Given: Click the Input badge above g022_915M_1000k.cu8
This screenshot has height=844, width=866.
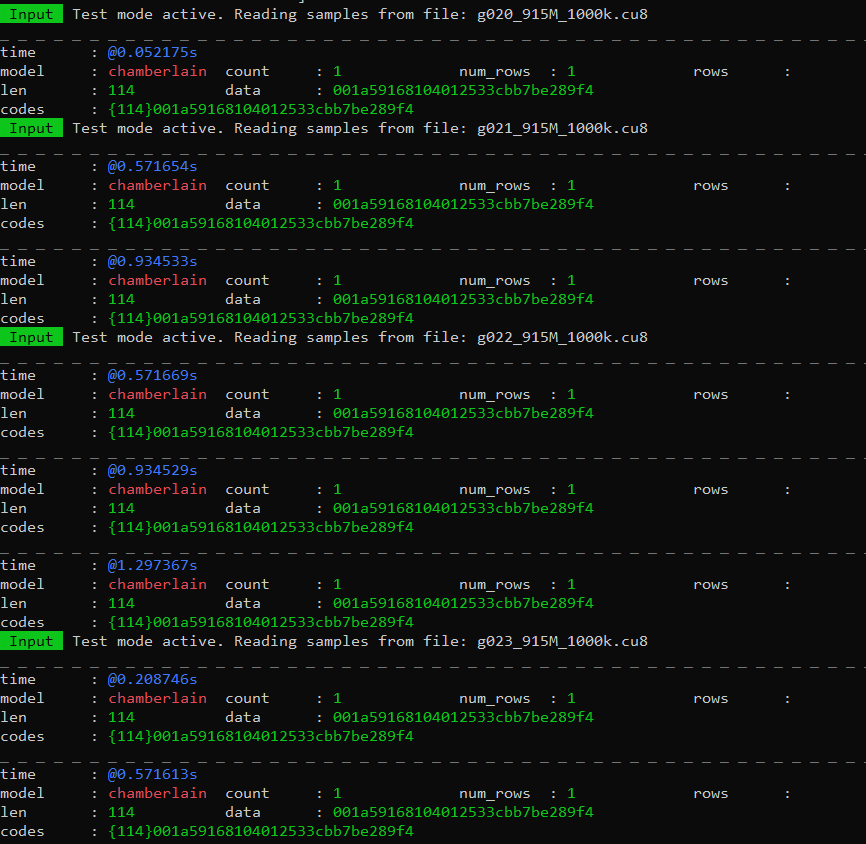Looking at the screenshot, I should [31, 337].
